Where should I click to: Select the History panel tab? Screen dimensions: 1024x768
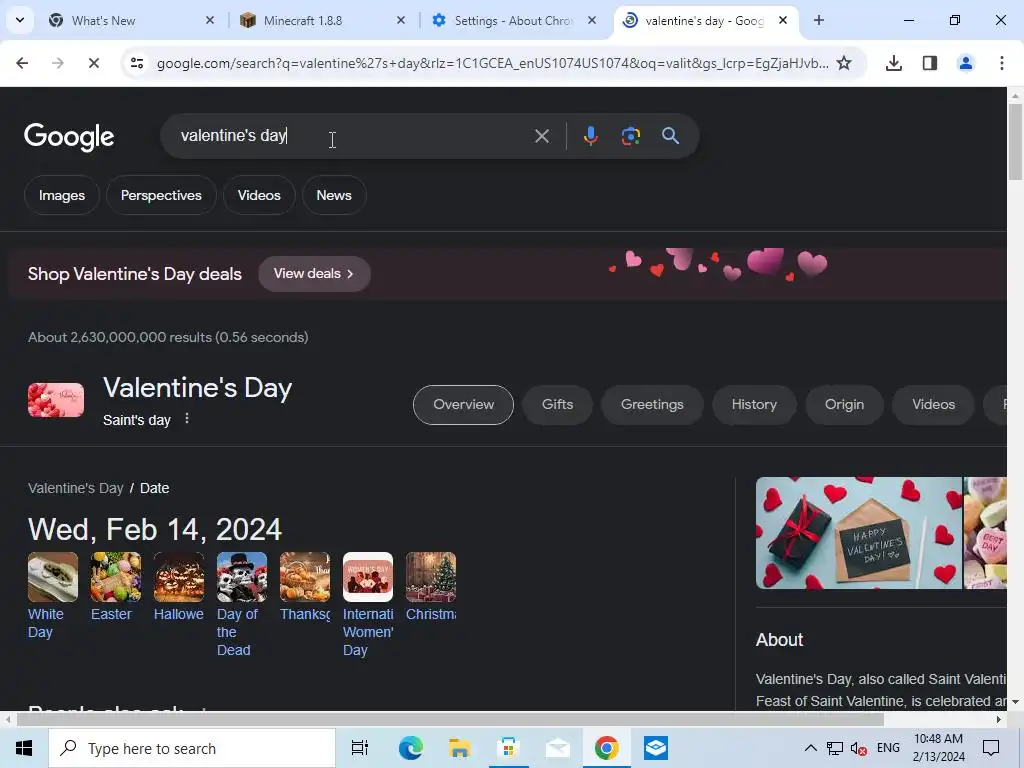(754, 404)
